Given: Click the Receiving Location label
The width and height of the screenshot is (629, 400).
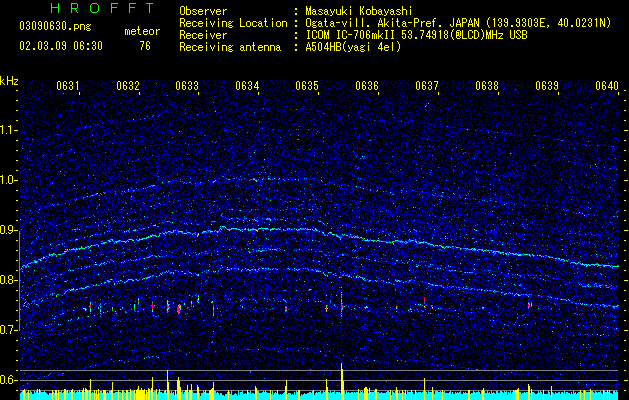Looking at the screenshot, I should tap(233, 23).
